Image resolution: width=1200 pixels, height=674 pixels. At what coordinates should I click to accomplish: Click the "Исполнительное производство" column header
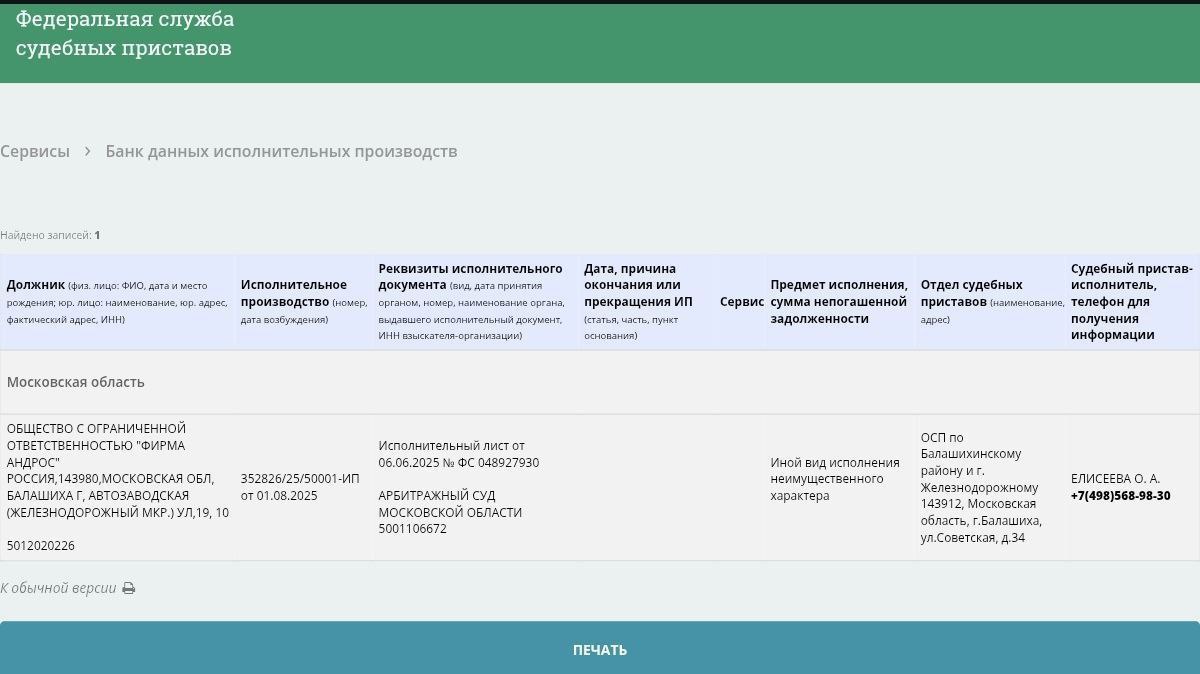pos(300,301)
